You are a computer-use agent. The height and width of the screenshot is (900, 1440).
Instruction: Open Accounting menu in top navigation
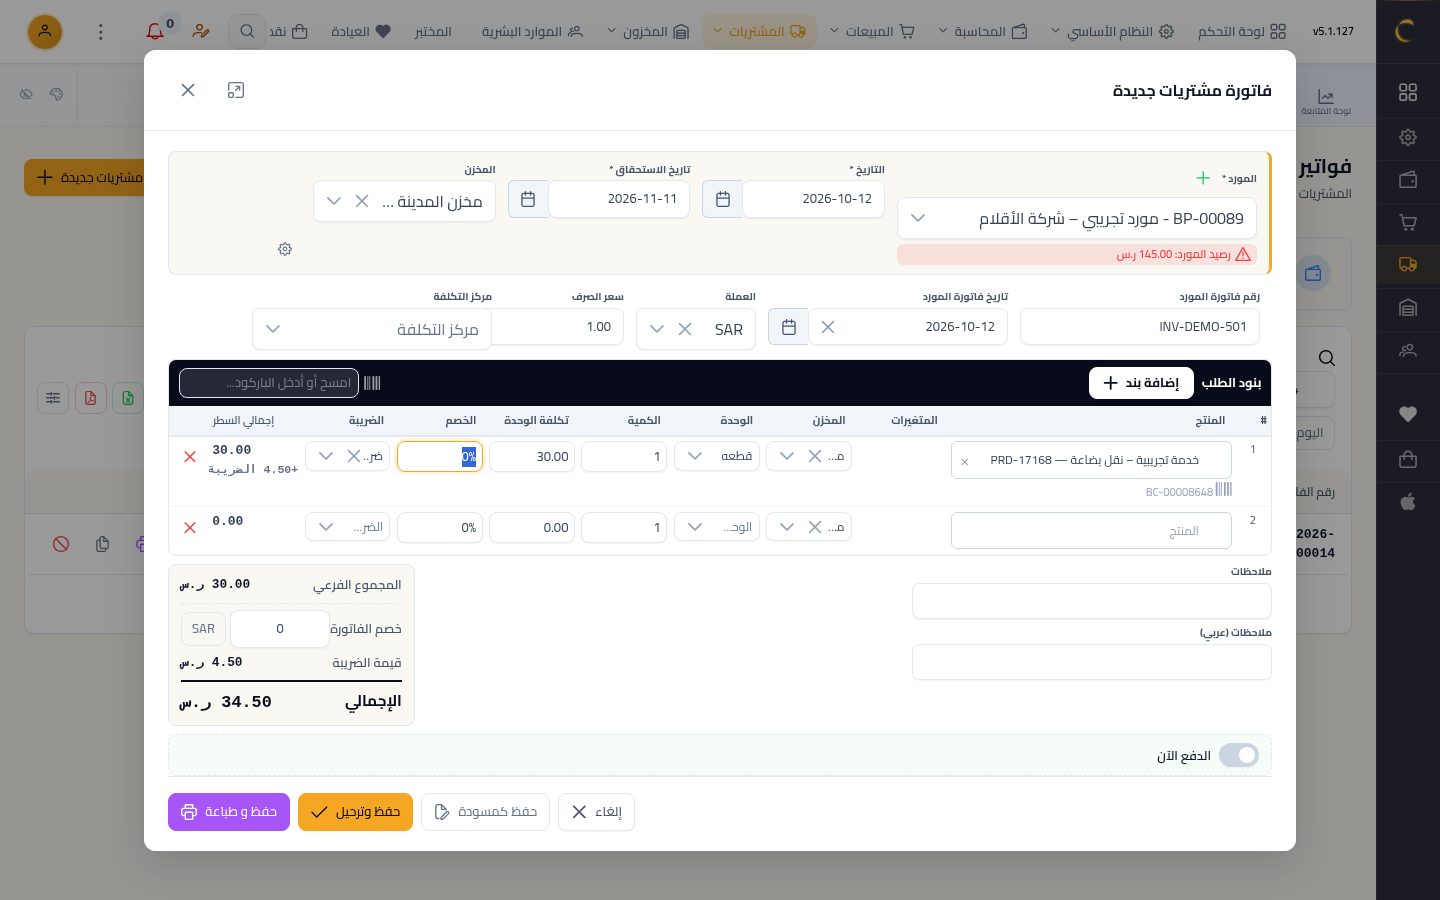pyautogui.click(x=983, y=32)
